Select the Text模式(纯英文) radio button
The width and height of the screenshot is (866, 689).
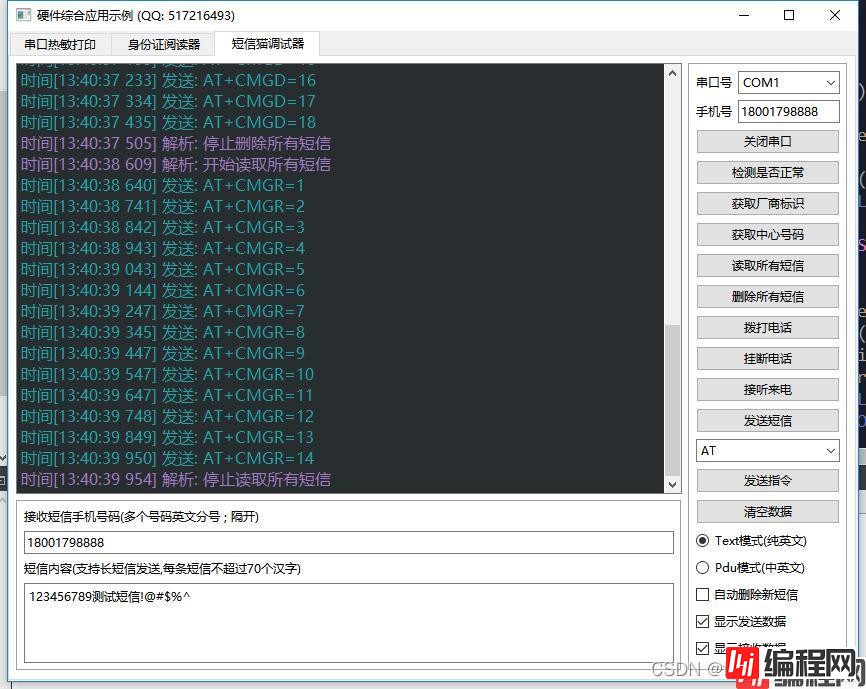(x=703, y=541)
